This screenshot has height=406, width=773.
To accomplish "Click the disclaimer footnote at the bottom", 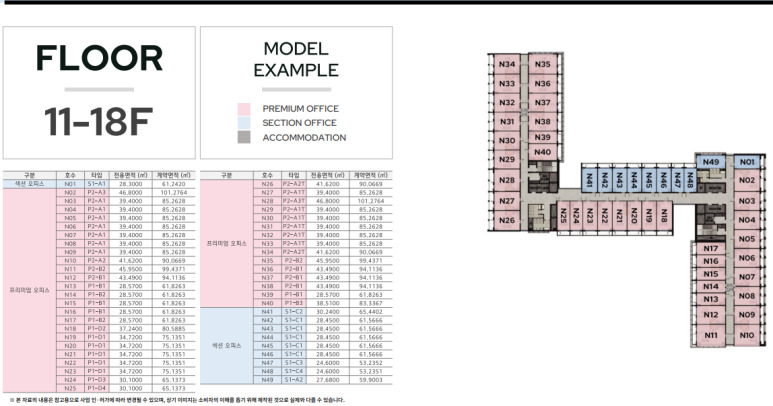I will [x=177, y=400].
